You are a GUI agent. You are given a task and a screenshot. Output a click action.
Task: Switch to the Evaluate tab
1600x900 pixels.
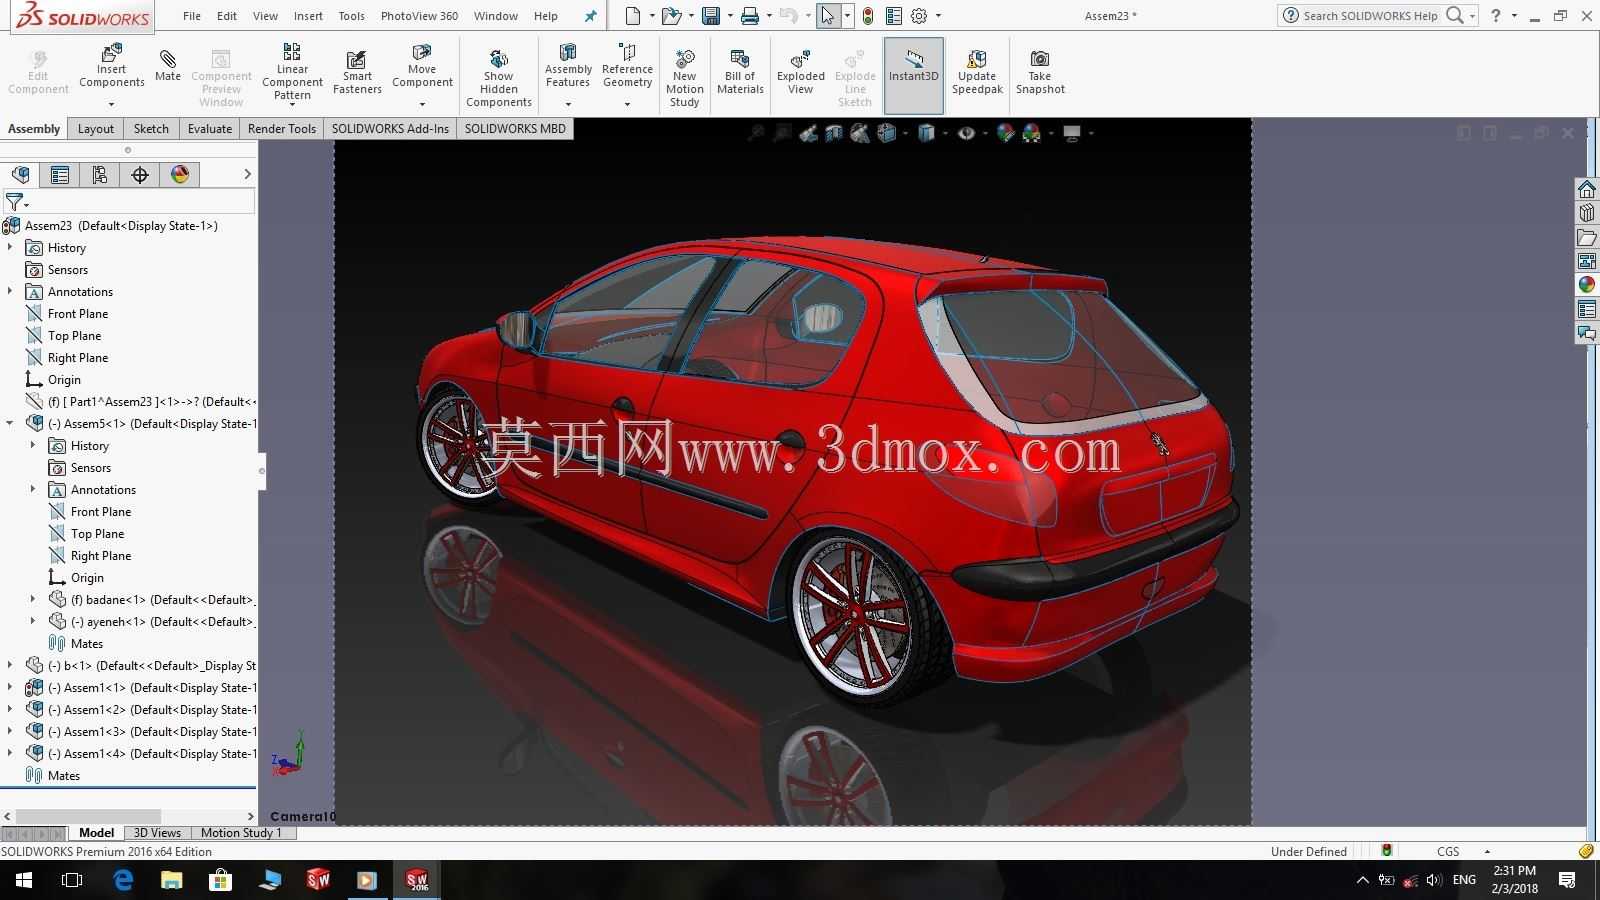click(210, 128)
